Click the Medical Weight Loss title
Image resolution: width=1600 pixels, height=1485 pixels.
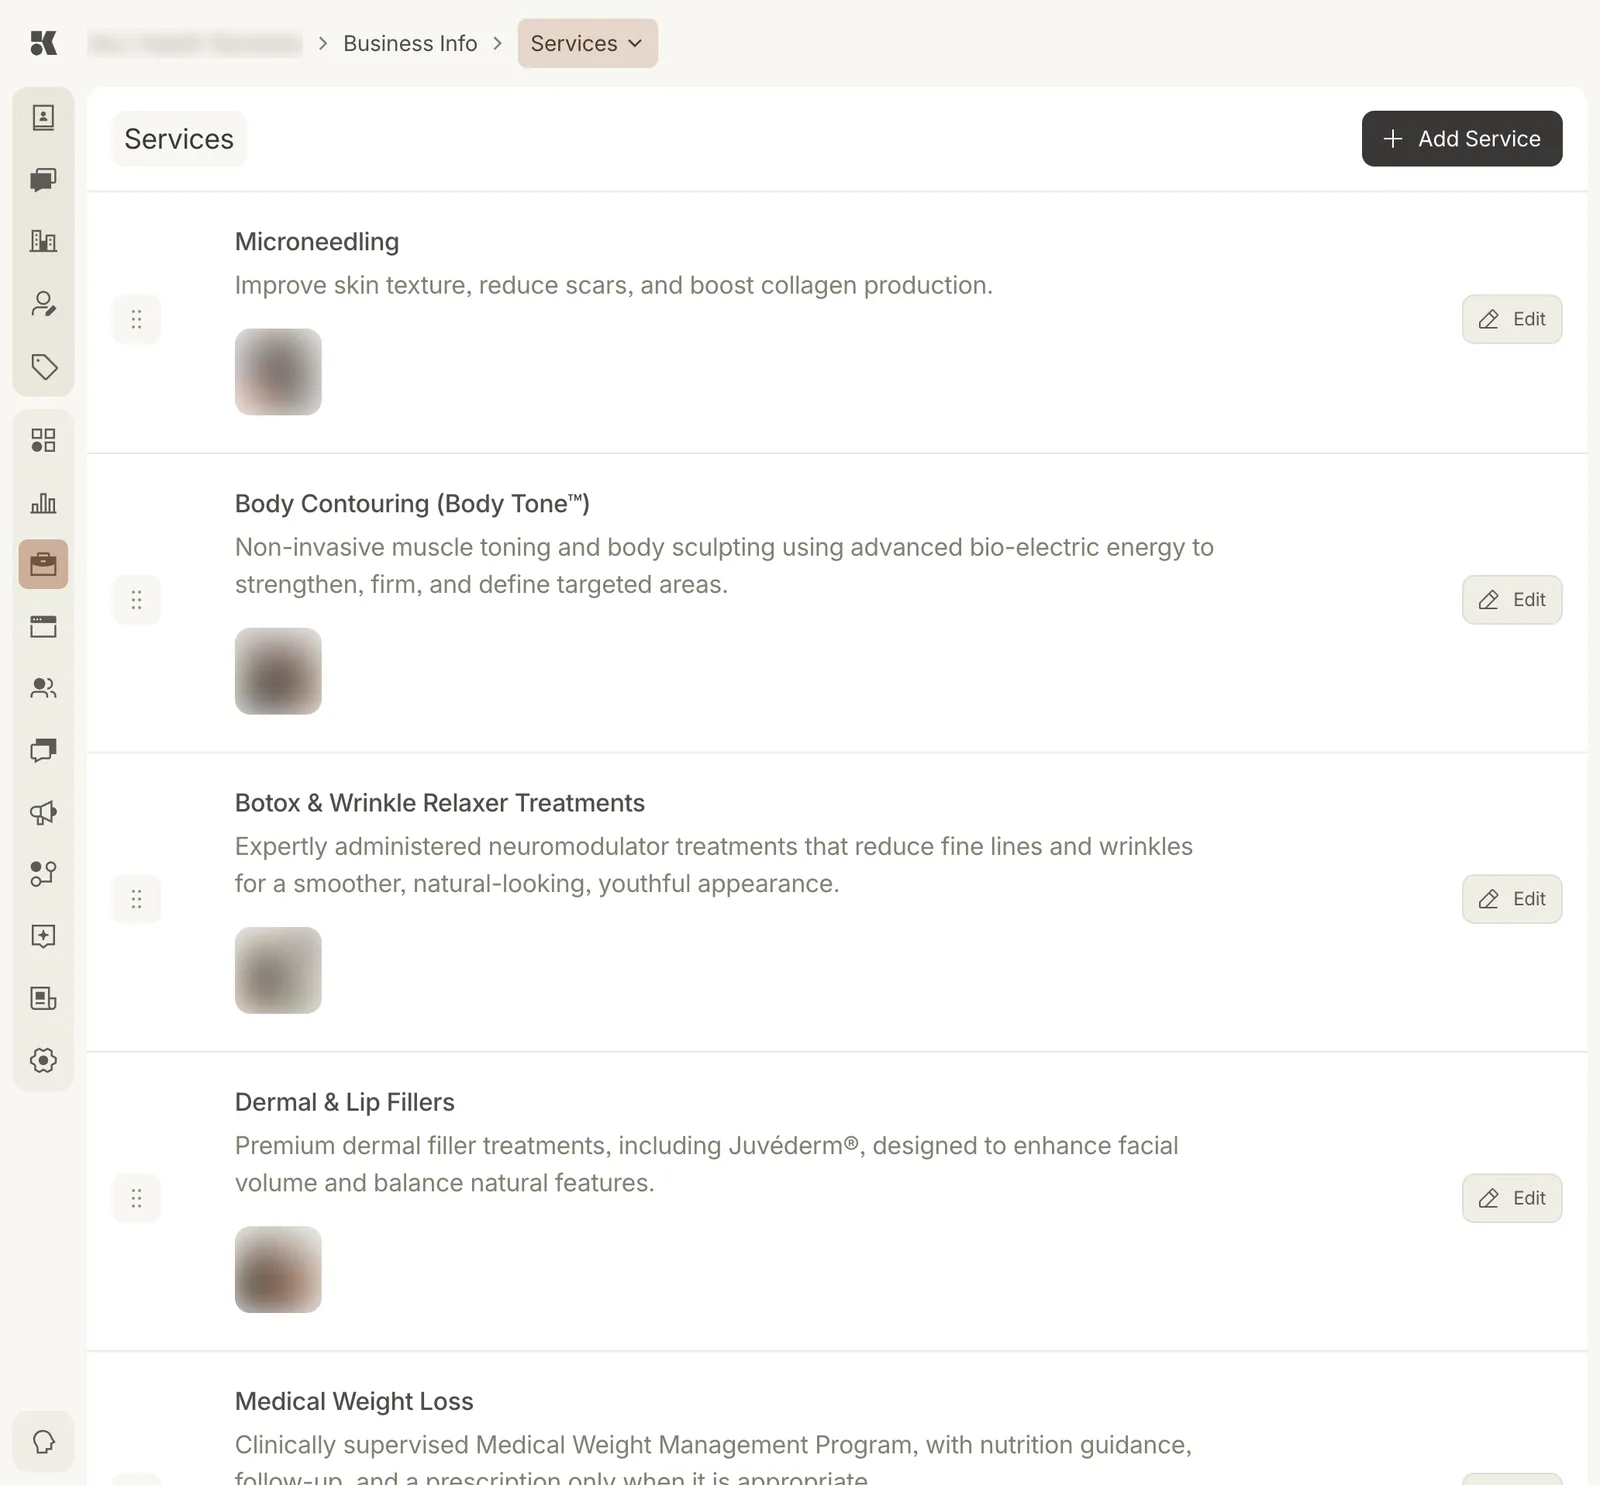pyautogui.click(x=354, y=1401)
